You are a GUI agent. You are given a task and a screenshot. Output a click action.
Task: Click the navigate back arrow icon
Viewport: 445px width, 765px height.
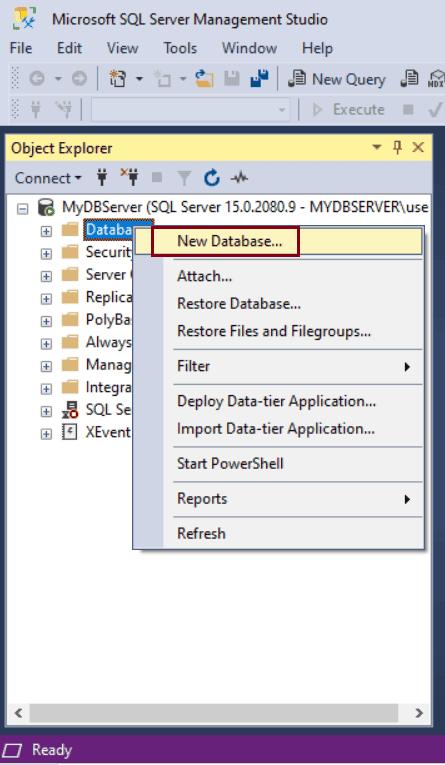coord(37,79)
